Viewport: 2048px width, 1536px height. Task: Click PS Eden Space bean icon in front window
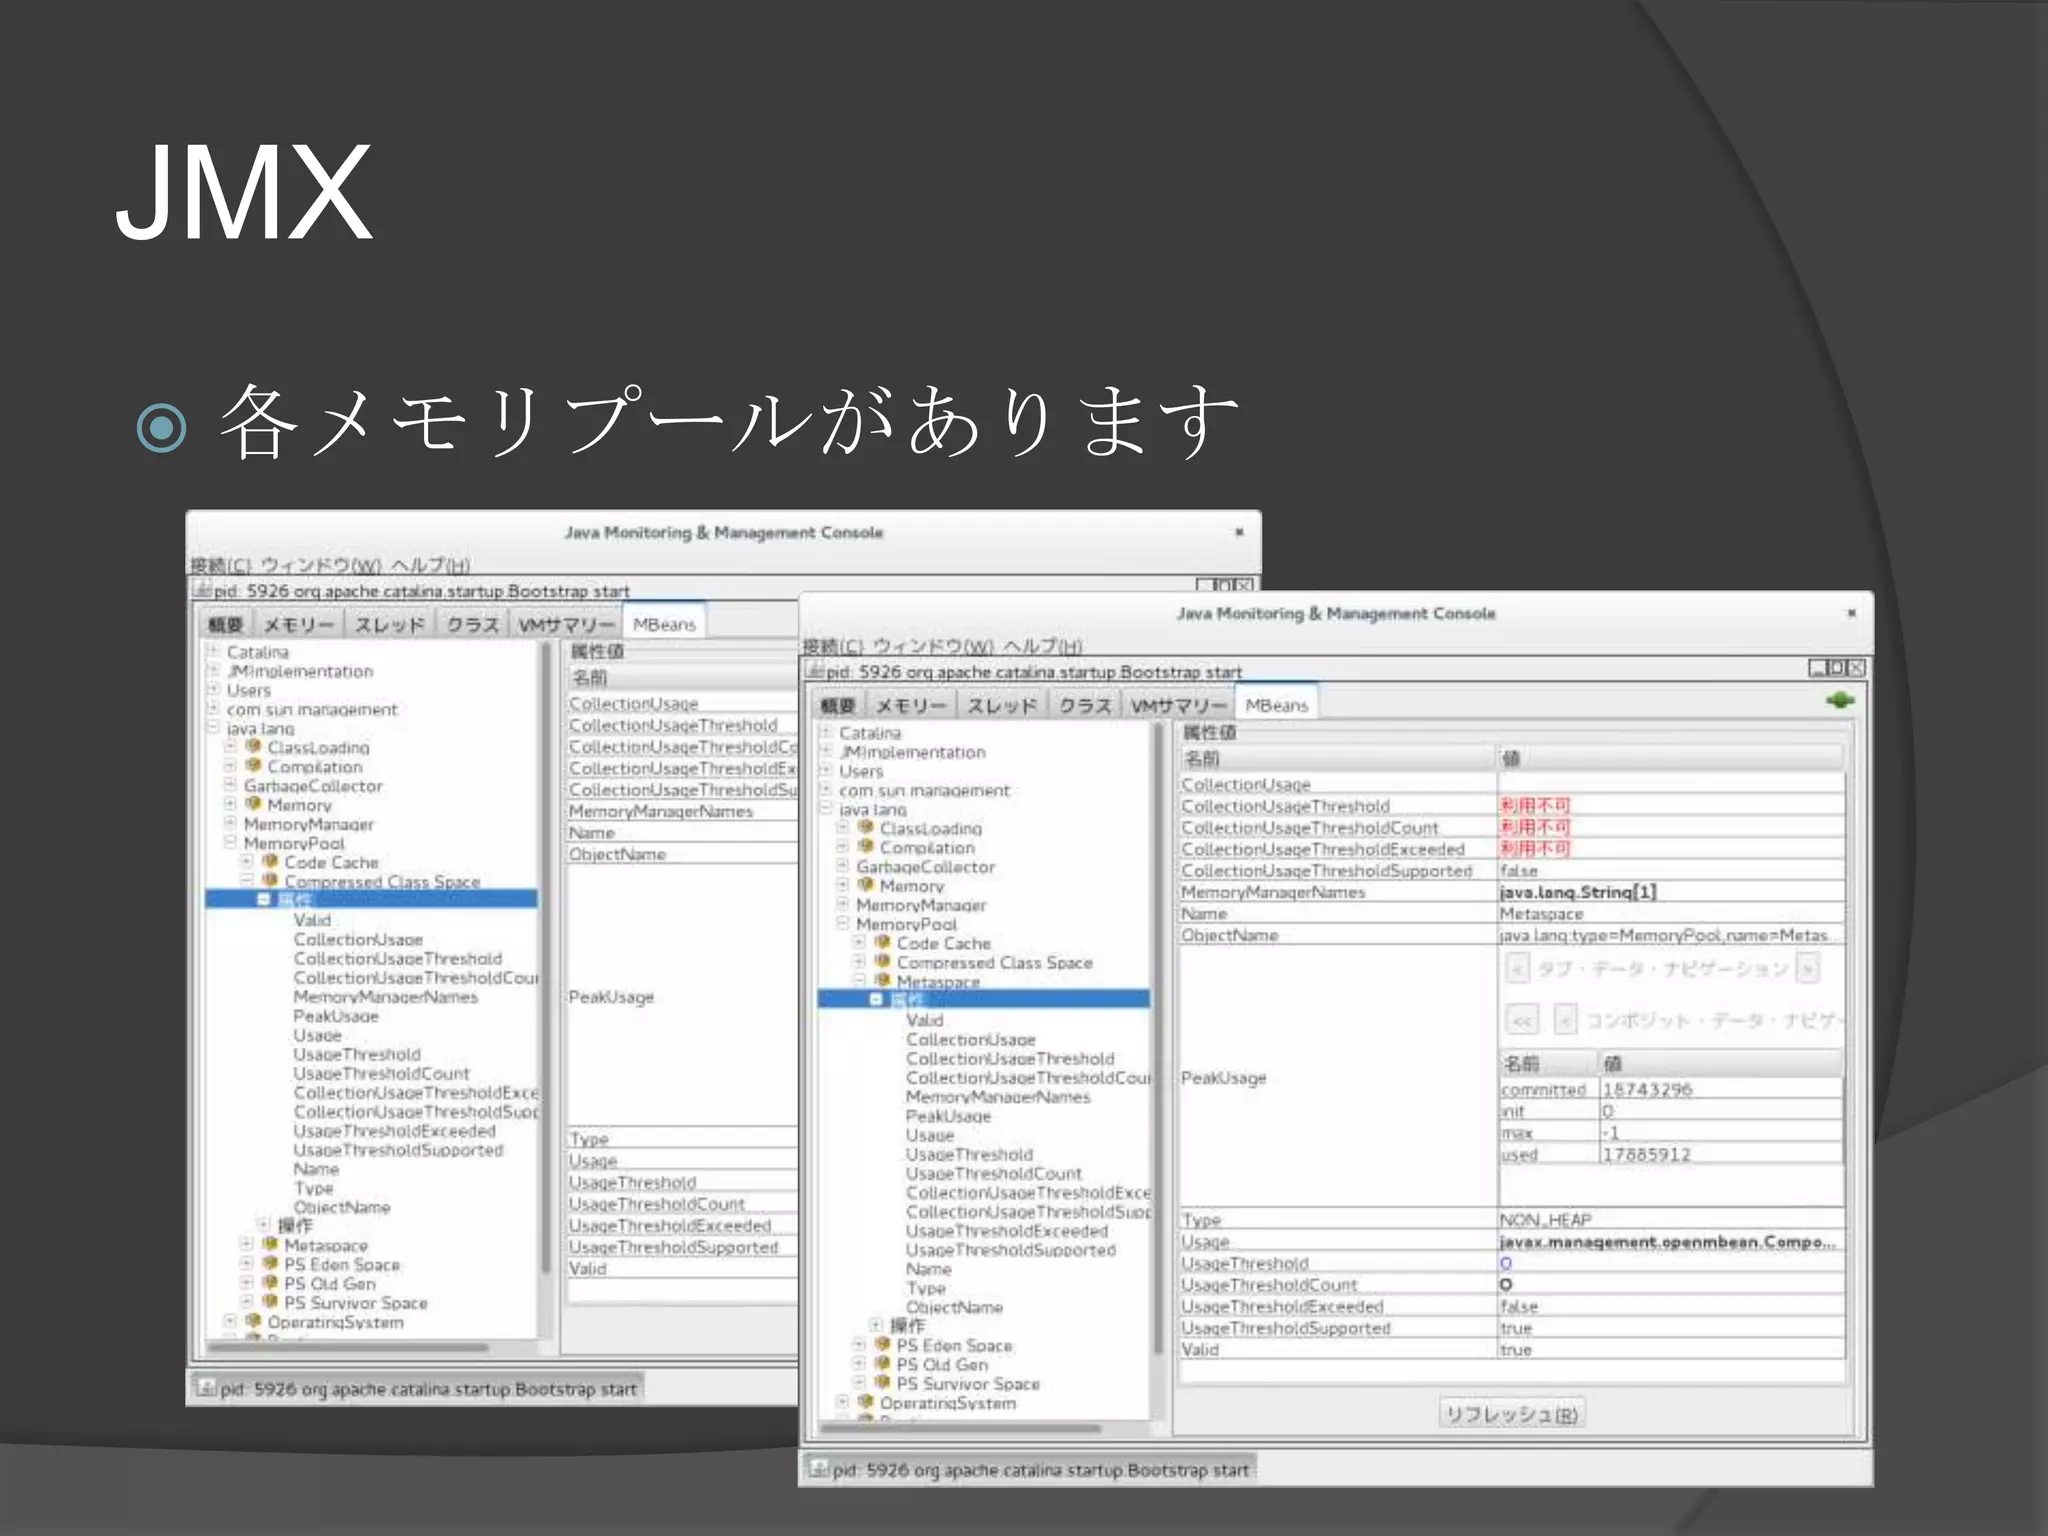[883, 1345]
